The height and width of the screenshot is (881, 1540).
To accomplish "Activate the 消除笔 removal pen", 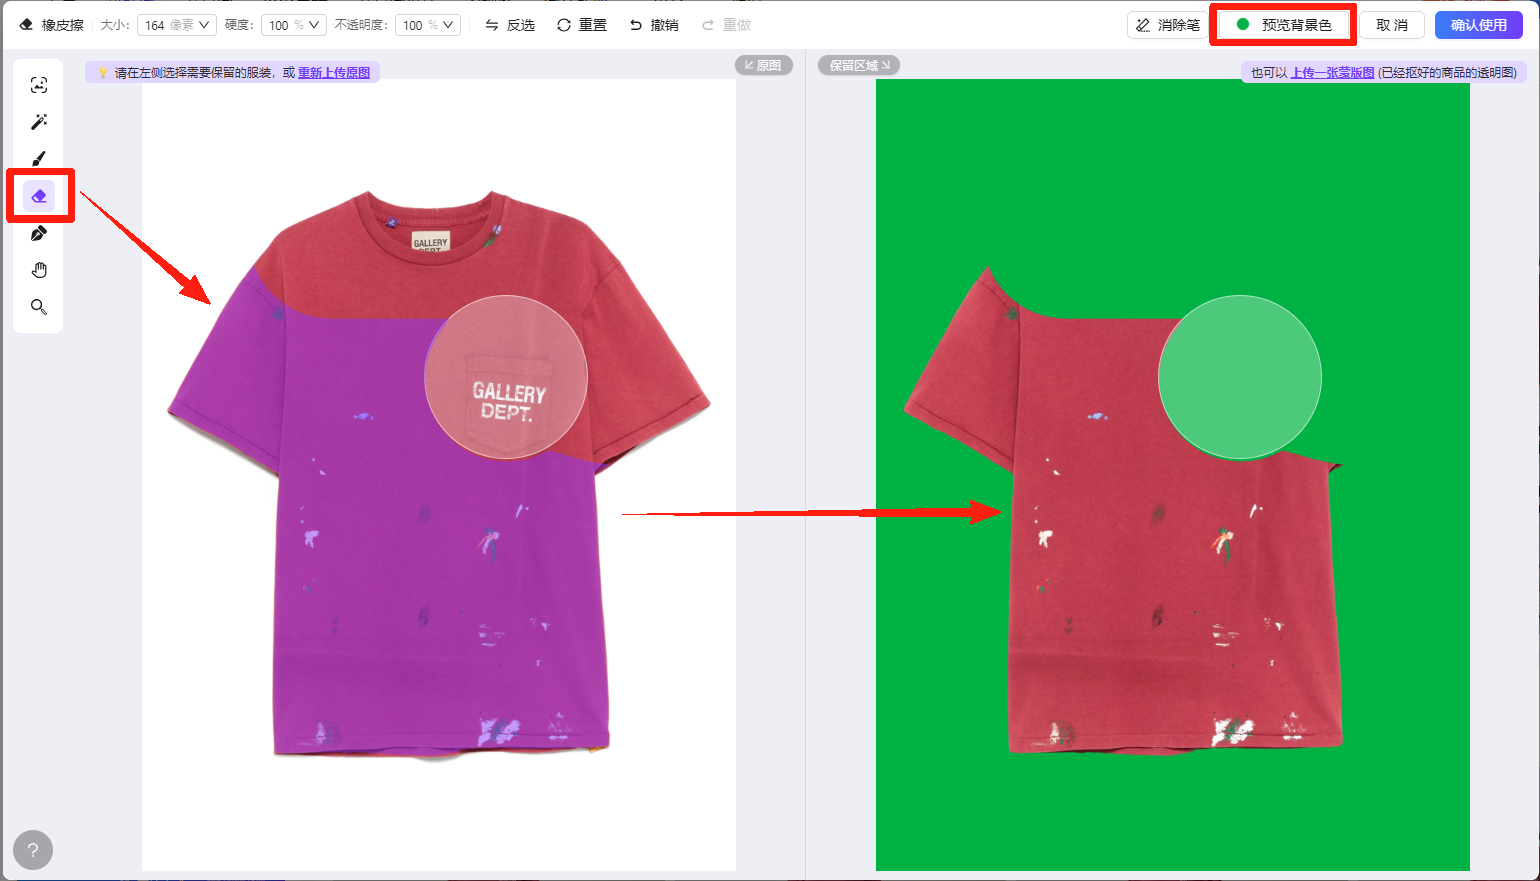I will [x=1168, y=25].
